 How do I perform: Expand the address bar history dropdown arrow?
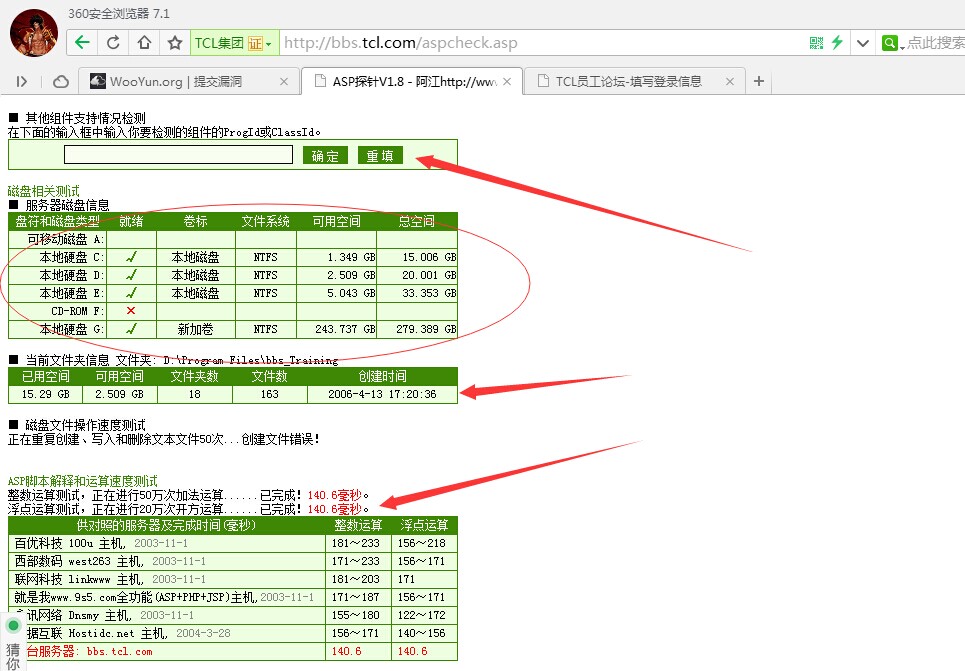point(863,43)
